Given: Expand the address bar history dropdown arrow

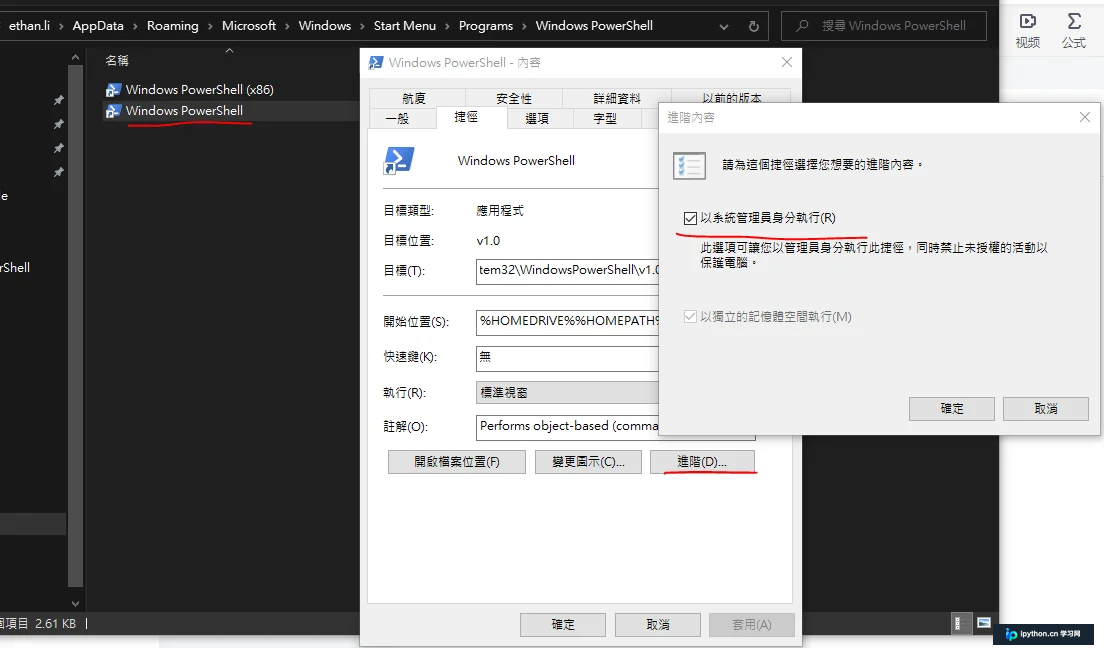Looking at the screenshot, I should point(724,27).
